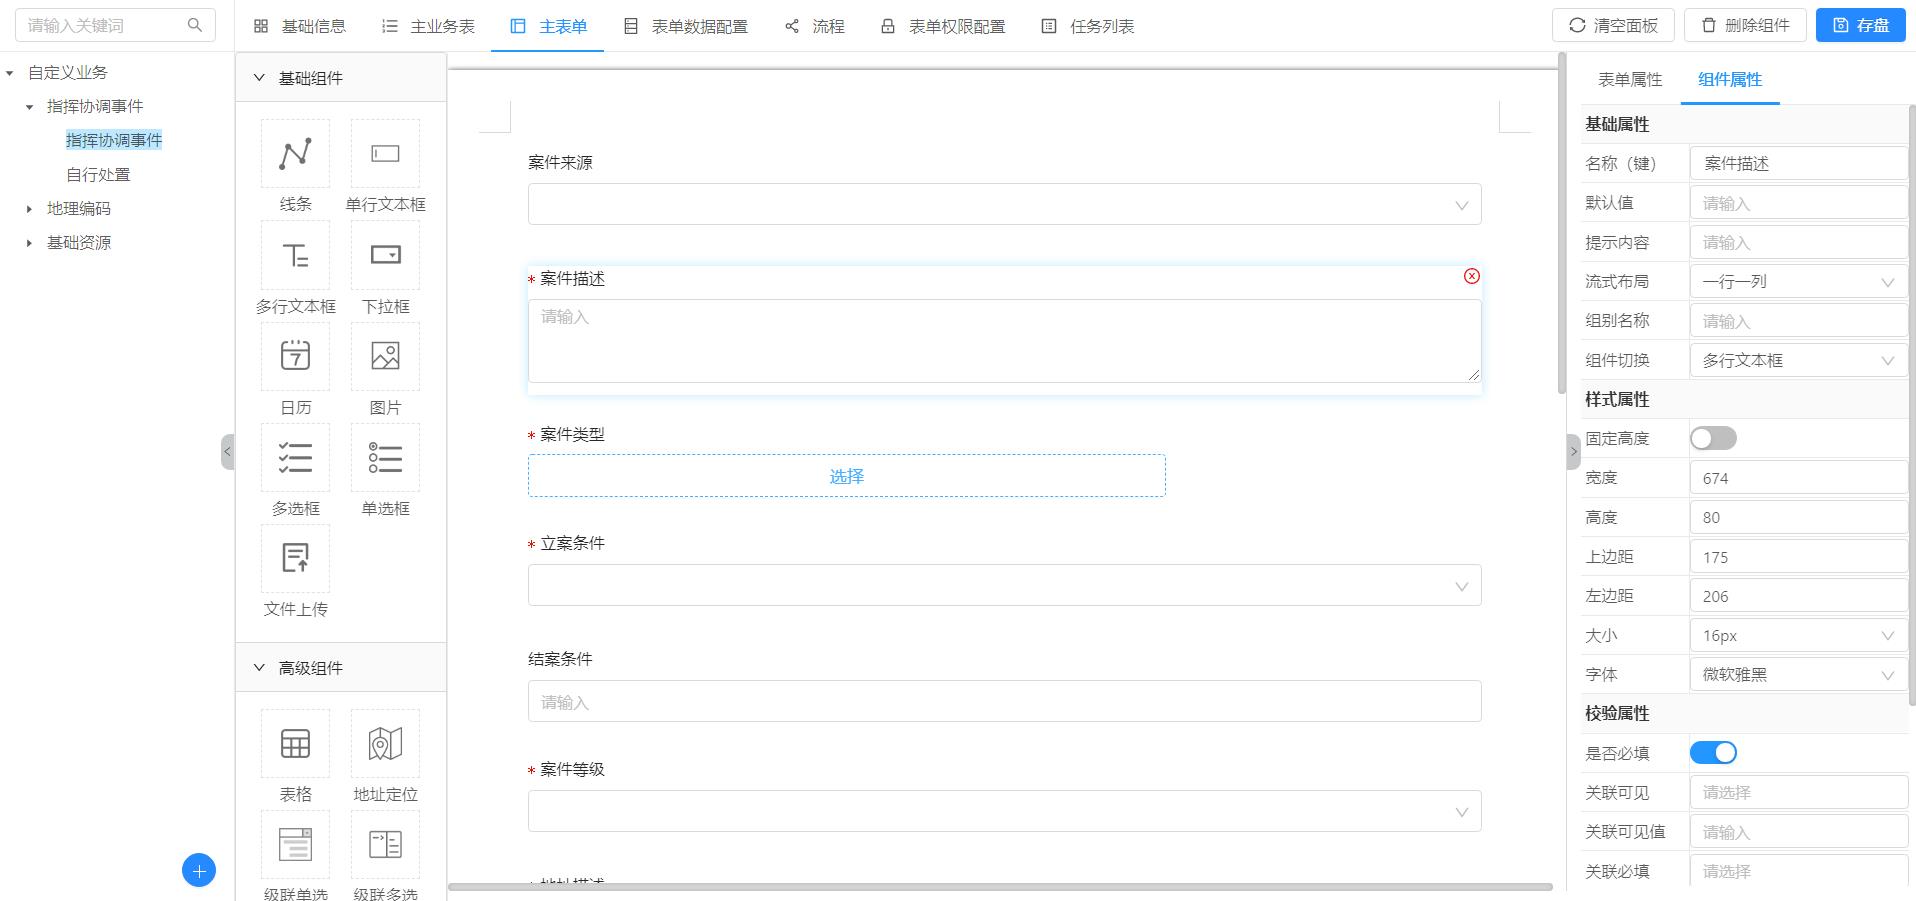This screenshot has width=1916, height=901.
Task: Switch to 表单权限配置 tab
Action: point(942,26)
